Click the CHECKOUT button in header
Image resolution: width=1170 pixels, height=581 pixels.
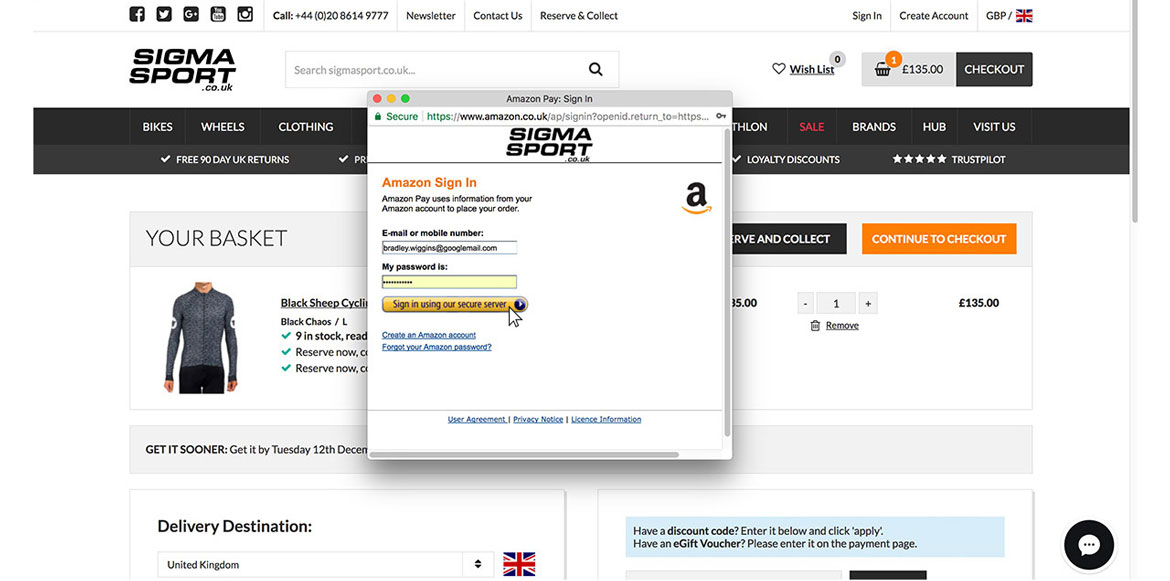click(x=994, y=69)
